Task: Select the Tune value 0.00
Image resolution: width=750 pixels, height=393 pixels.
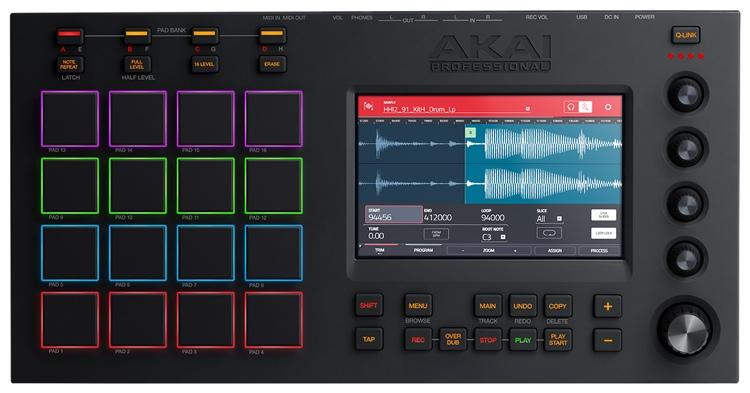Action: coord(376,236)
